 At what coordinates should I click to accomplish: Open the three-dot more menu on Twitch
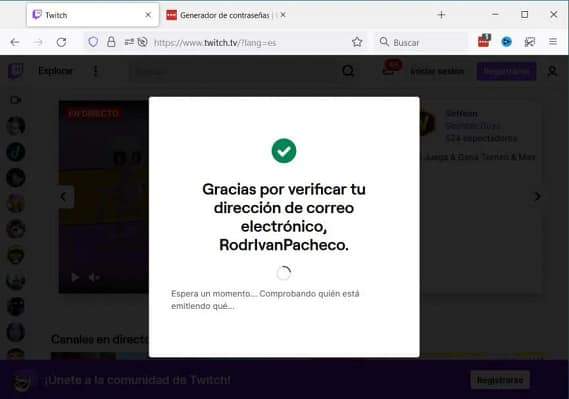pyautogui.click(x=95, y=71)
